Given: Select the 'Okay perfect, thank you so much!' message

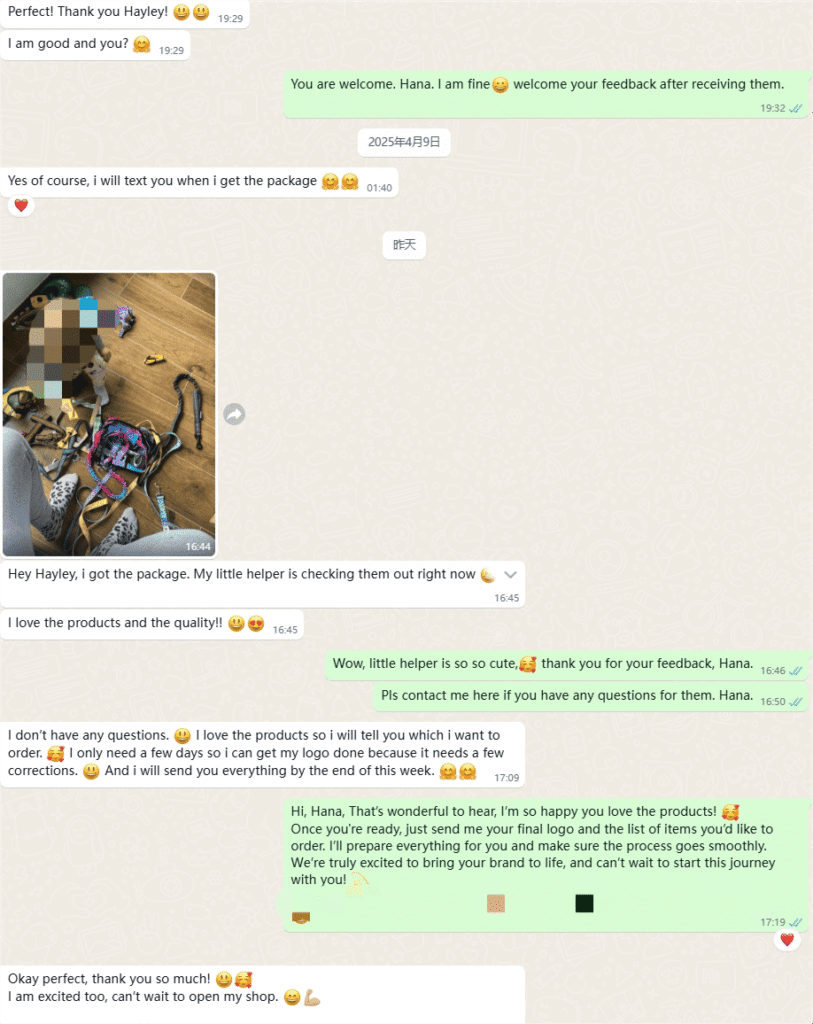Looking at the screenshot, I should tap(263, 994).
